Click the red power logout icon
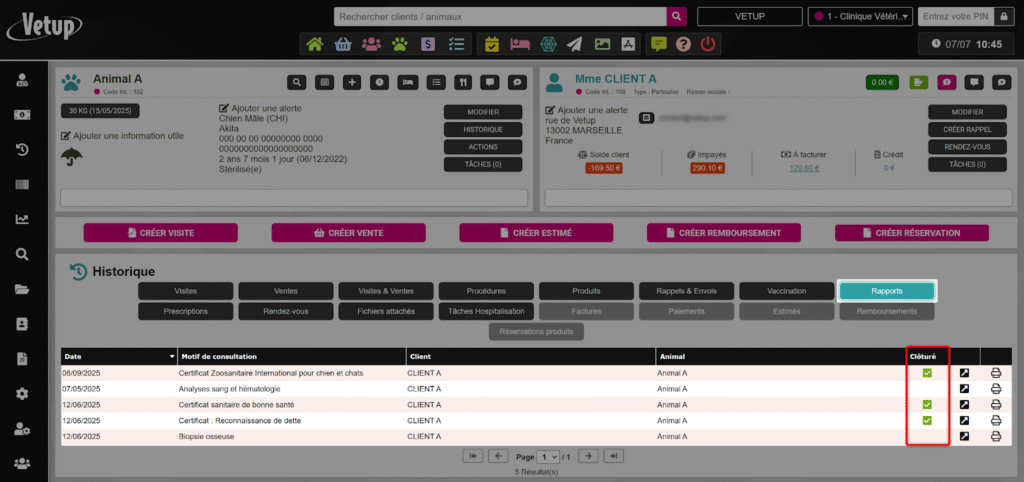This screenshot has height=482, width=1024. (708, 44)
